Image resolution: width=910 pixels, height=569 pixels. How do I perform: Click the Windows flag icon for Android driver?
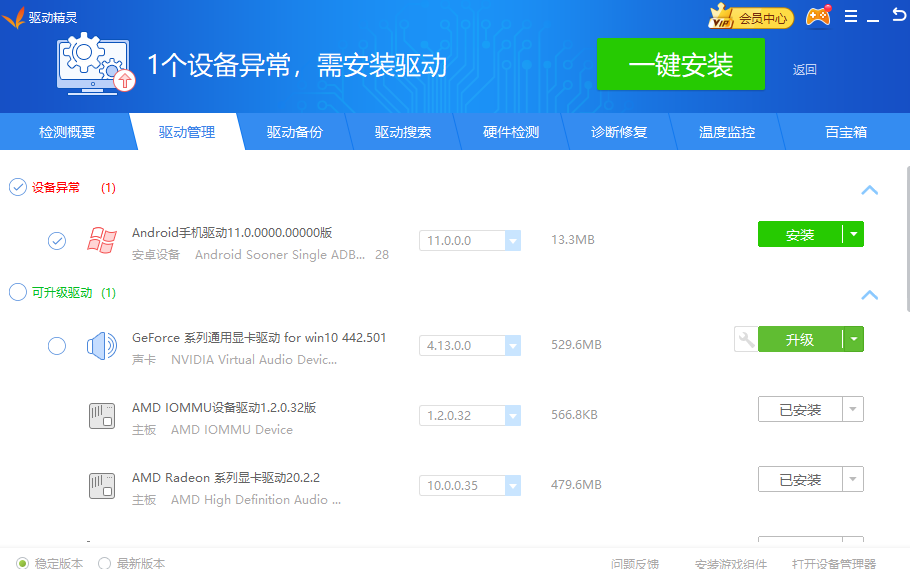click(x=102, y=240)
